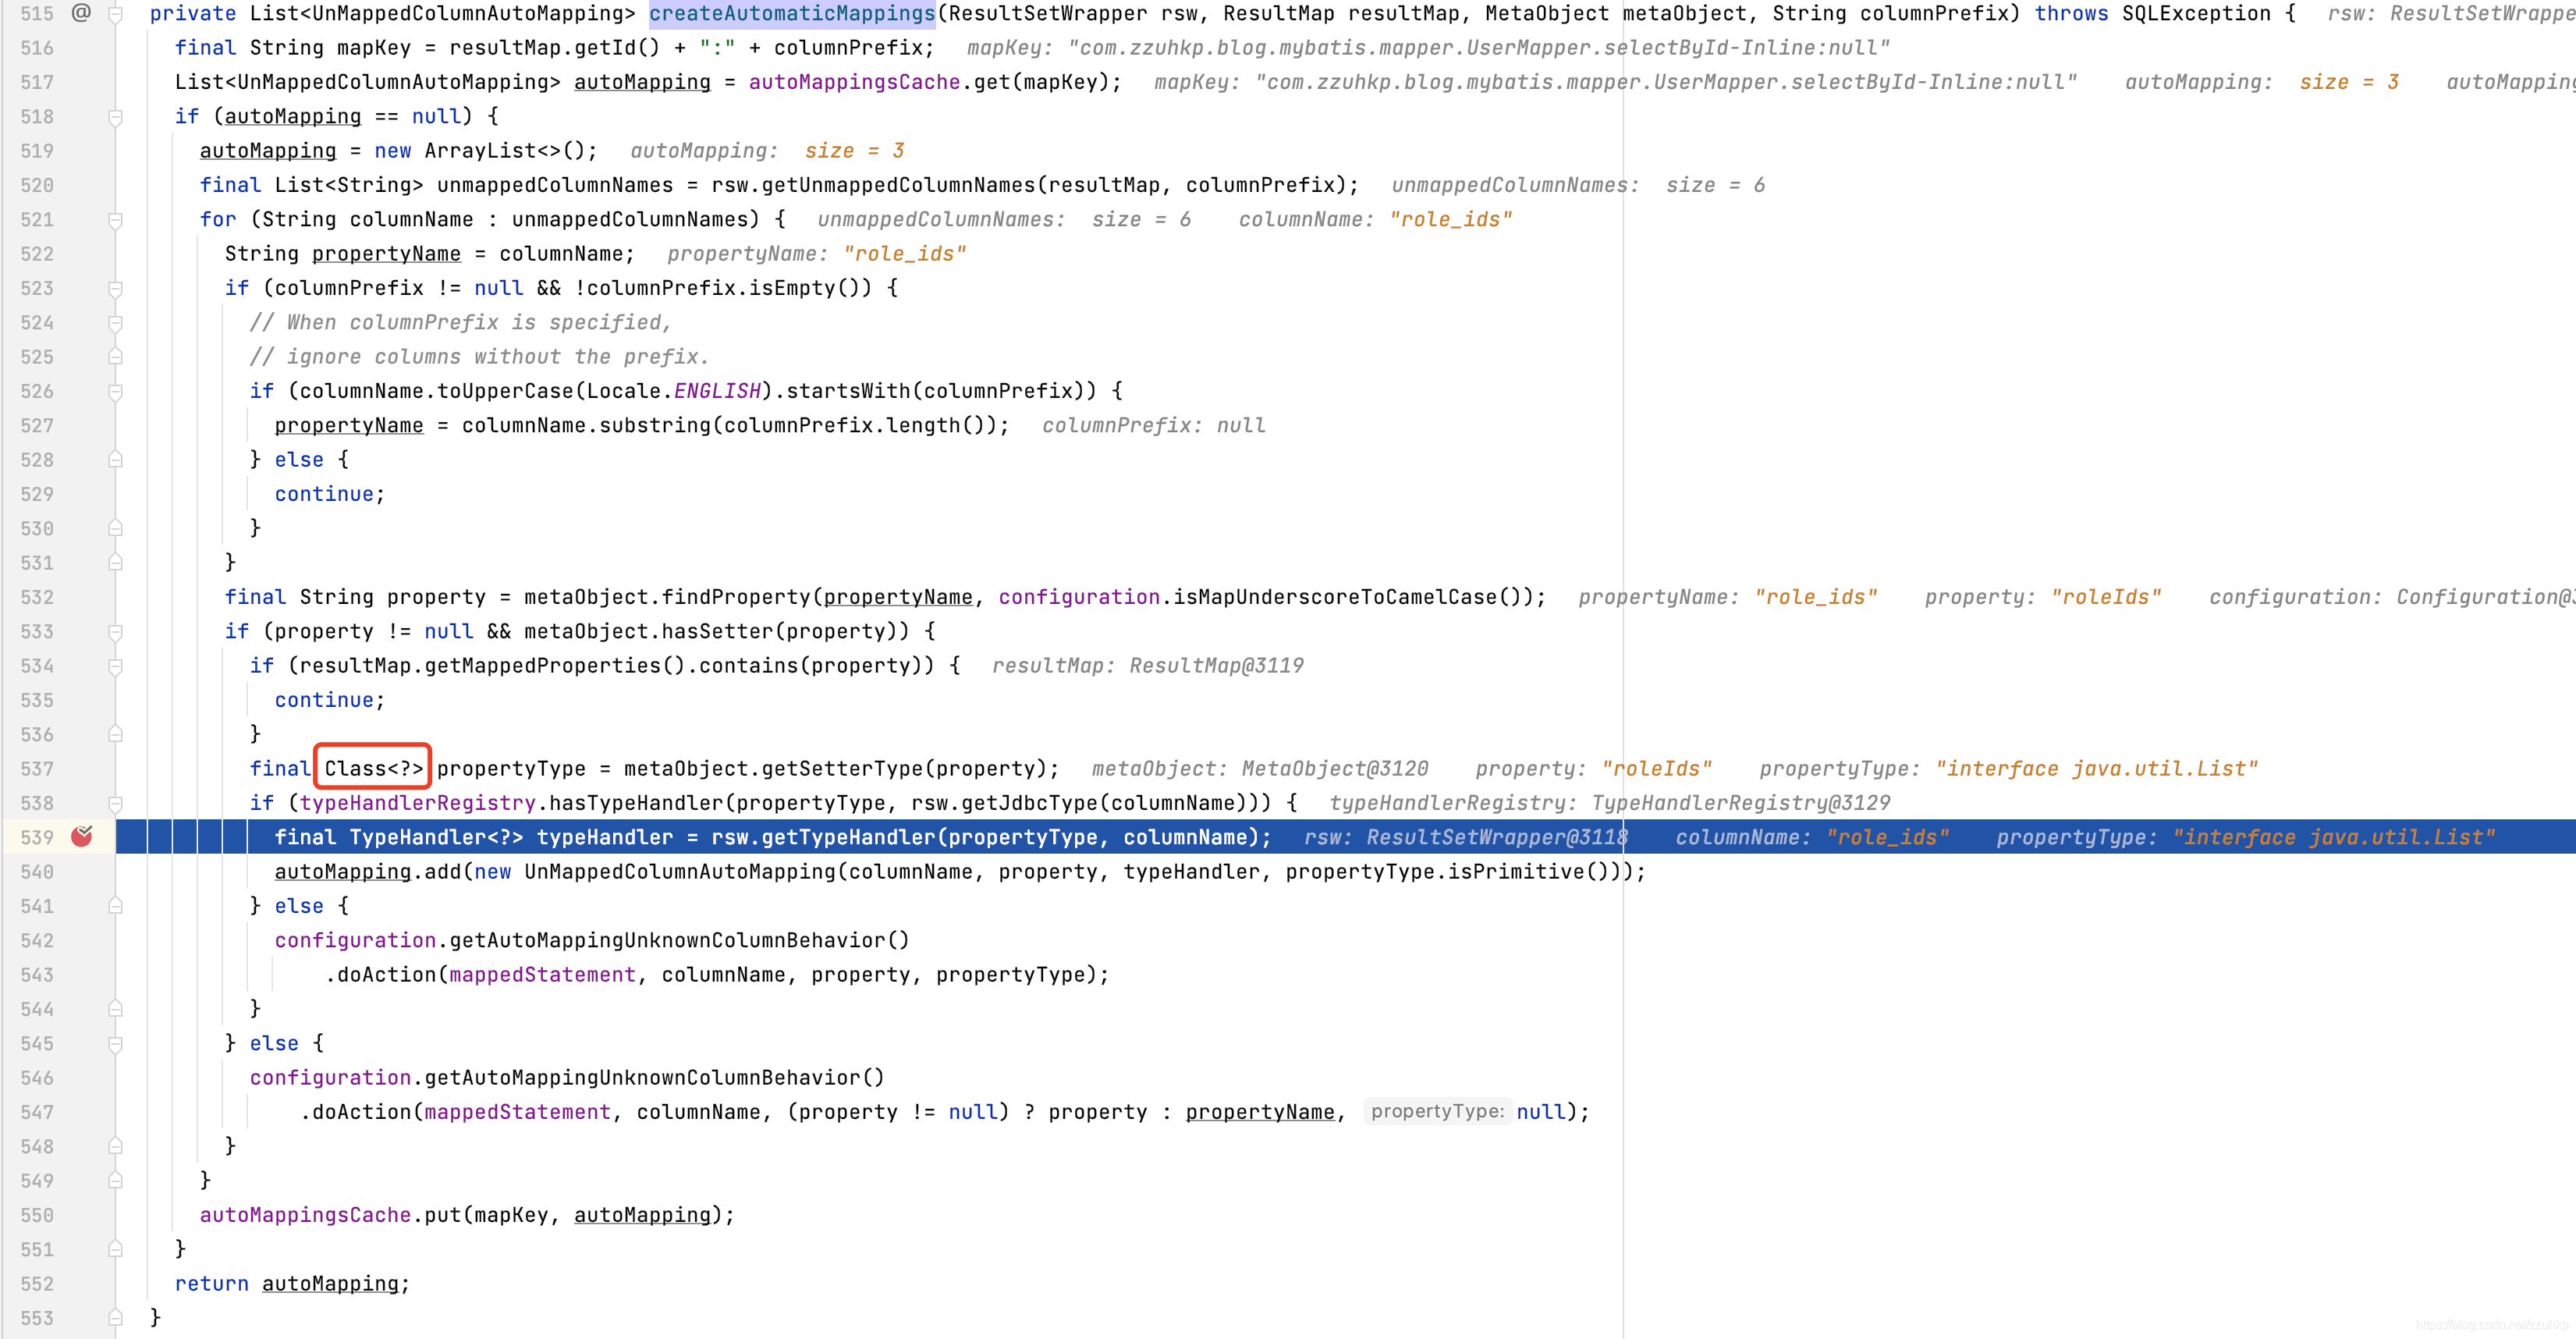Fold the columnPrefix if block at line 523
The image size is (2576, 1339).
[115, 289]
